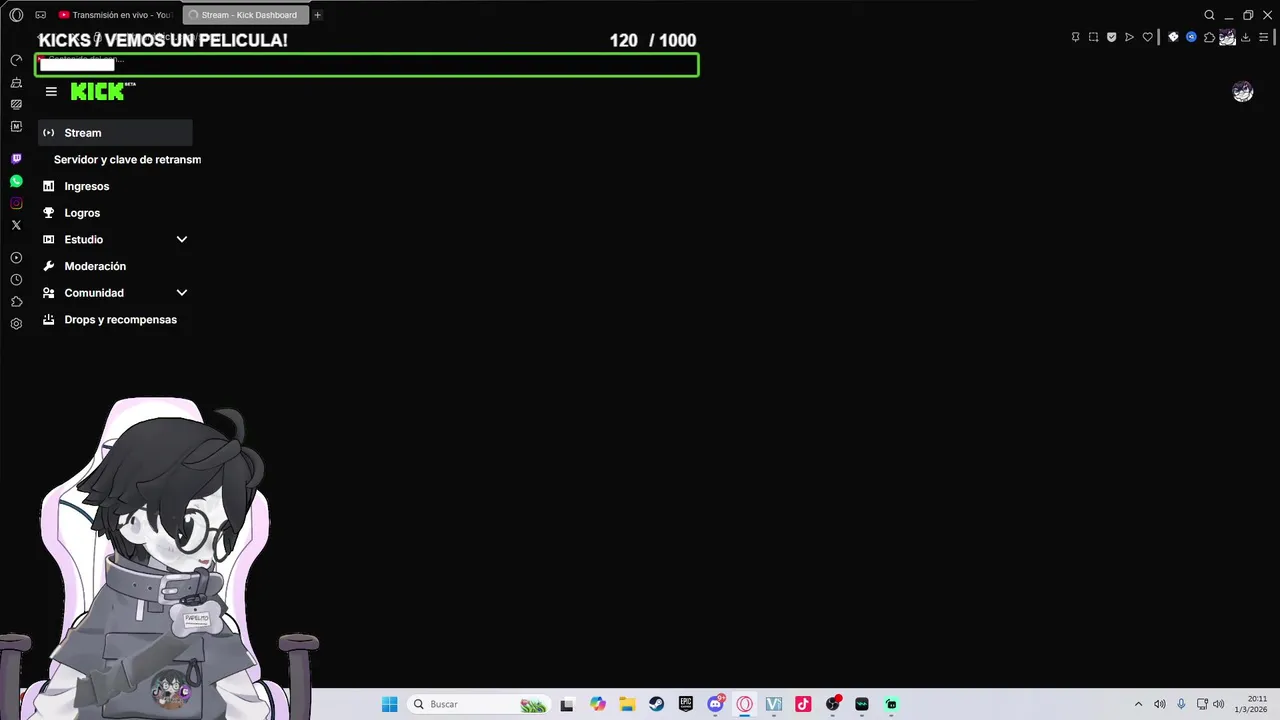Select the Stream - Kick Dashboard tab
The width and height of the screenshot is (1280, 720).
click(246, 15)
